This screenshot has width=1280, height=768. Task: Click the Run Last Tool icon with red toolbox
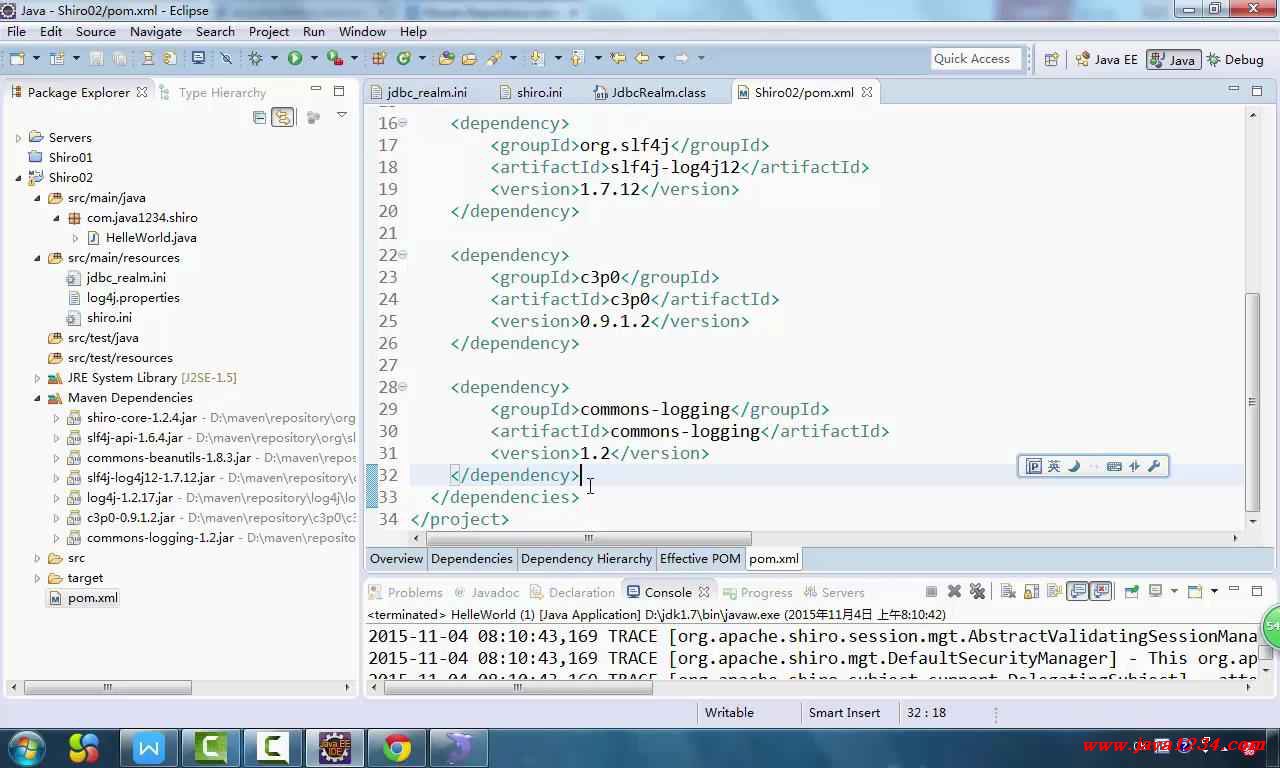pyautogui.click(x=335, y=59)
